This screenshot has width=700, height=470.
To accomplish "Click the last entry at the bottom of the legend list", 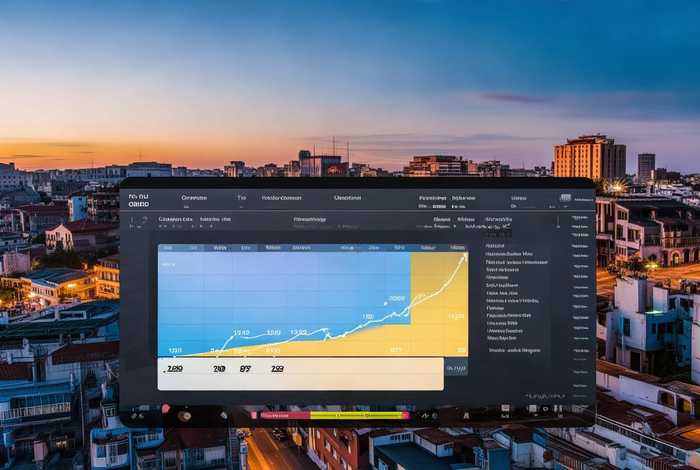I will point(515,350).
